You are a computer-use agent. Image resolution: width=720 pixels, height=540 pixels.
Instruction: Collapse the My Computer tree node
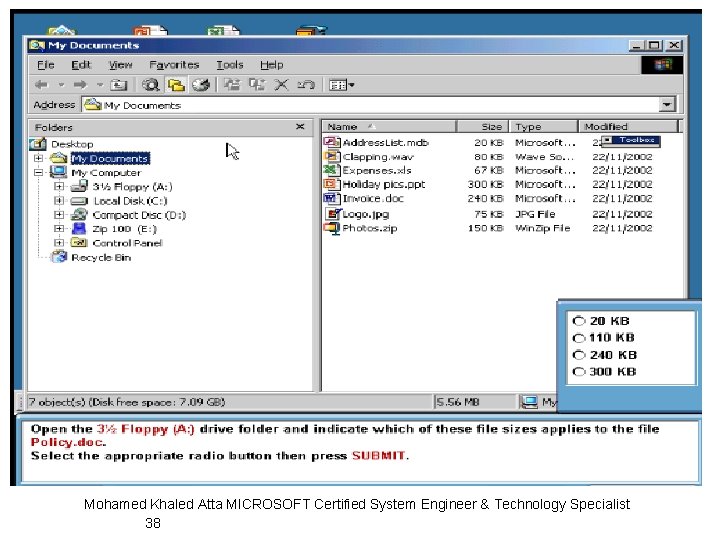[x=39, y=173]
